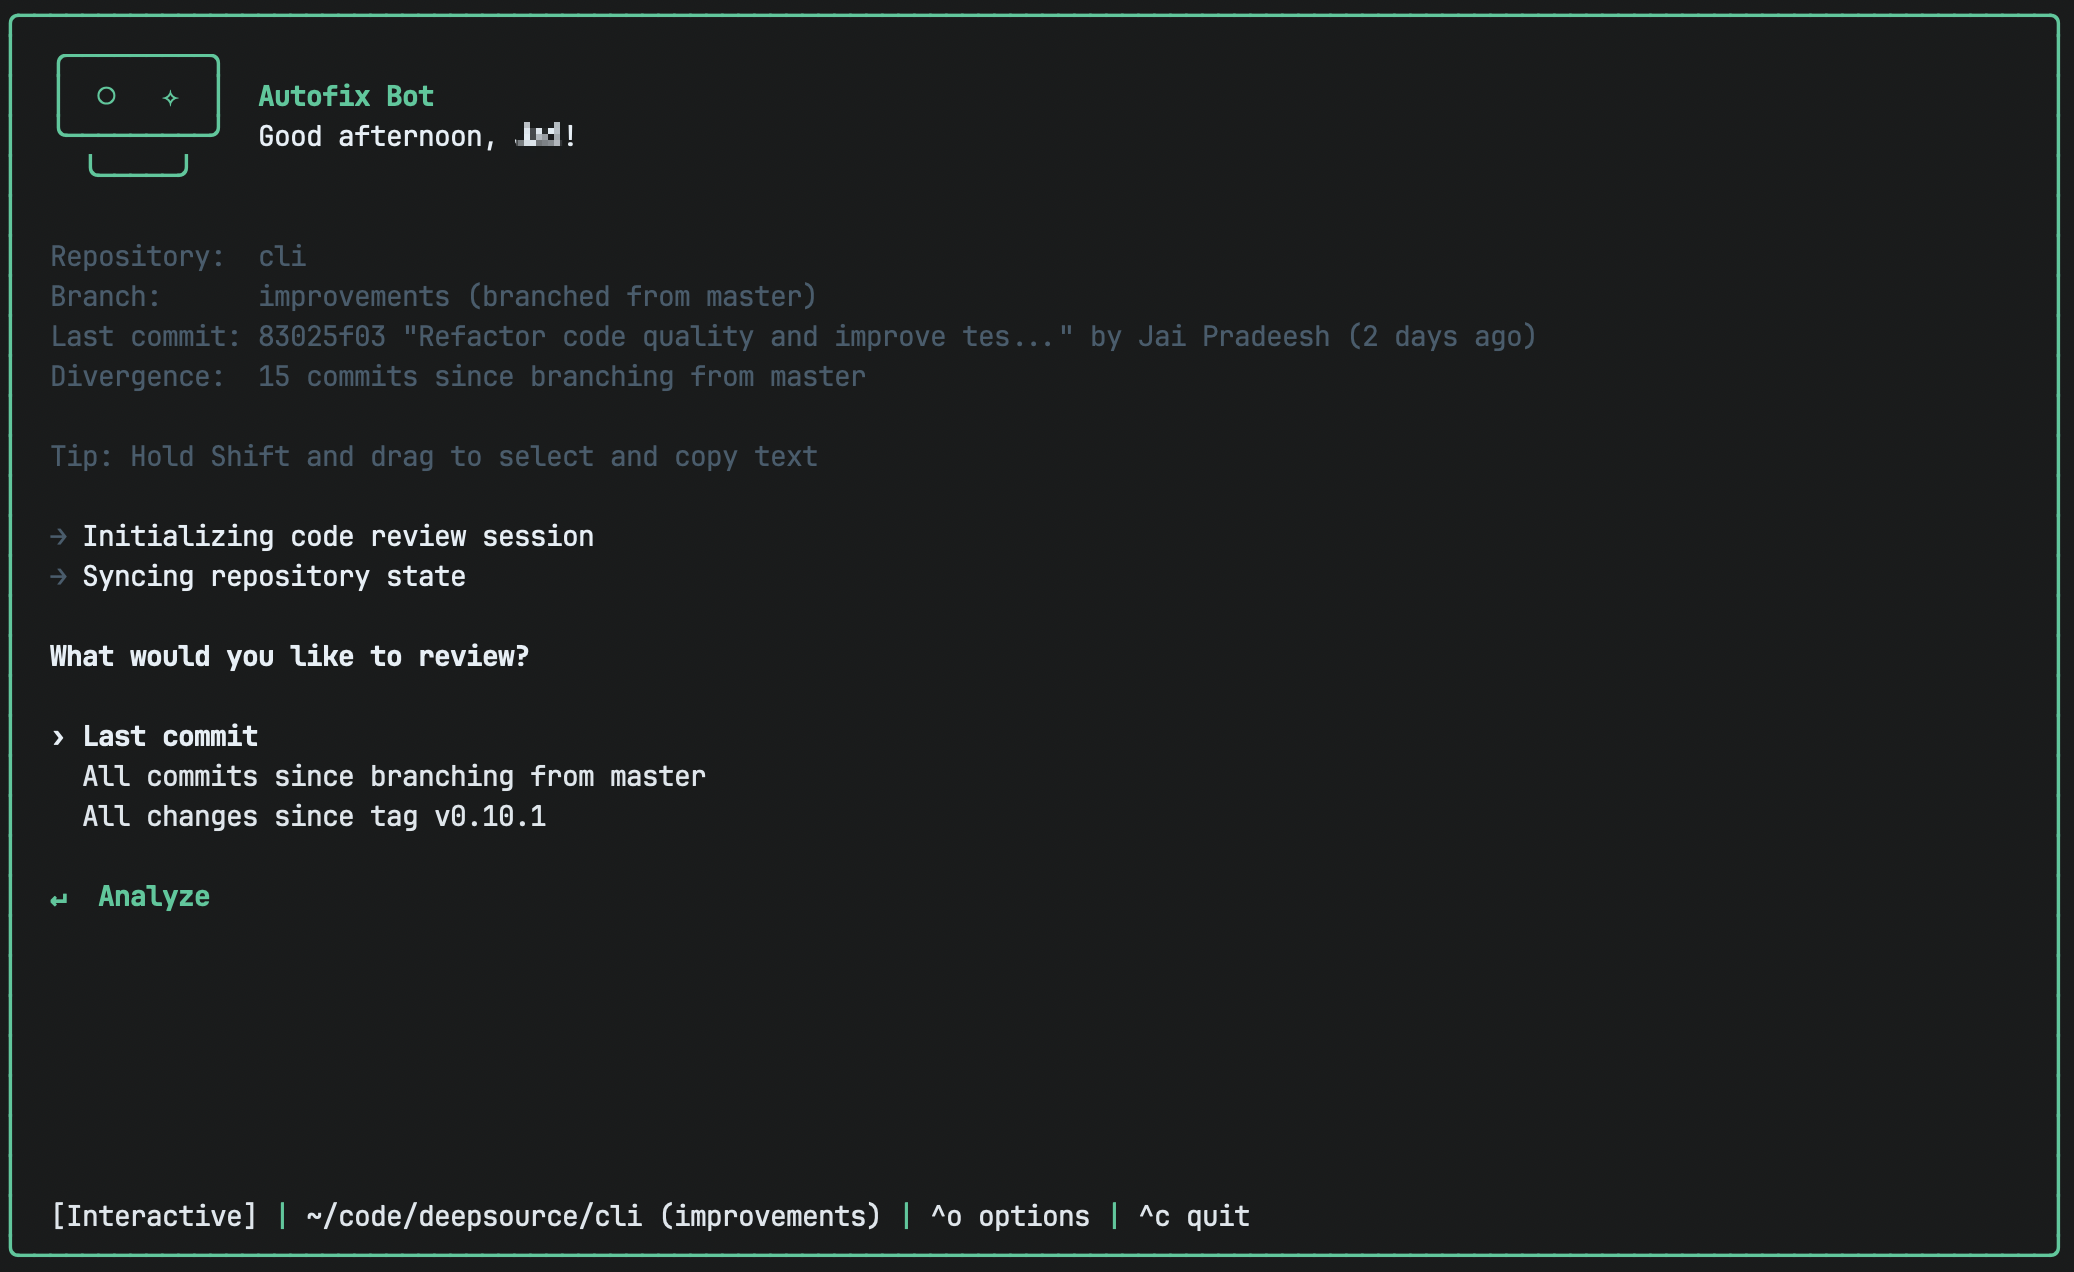Viewport: 2074px width, 1272px height.
Task: Click the circle eye in robot logo
Action: click(x=106, y=96)
